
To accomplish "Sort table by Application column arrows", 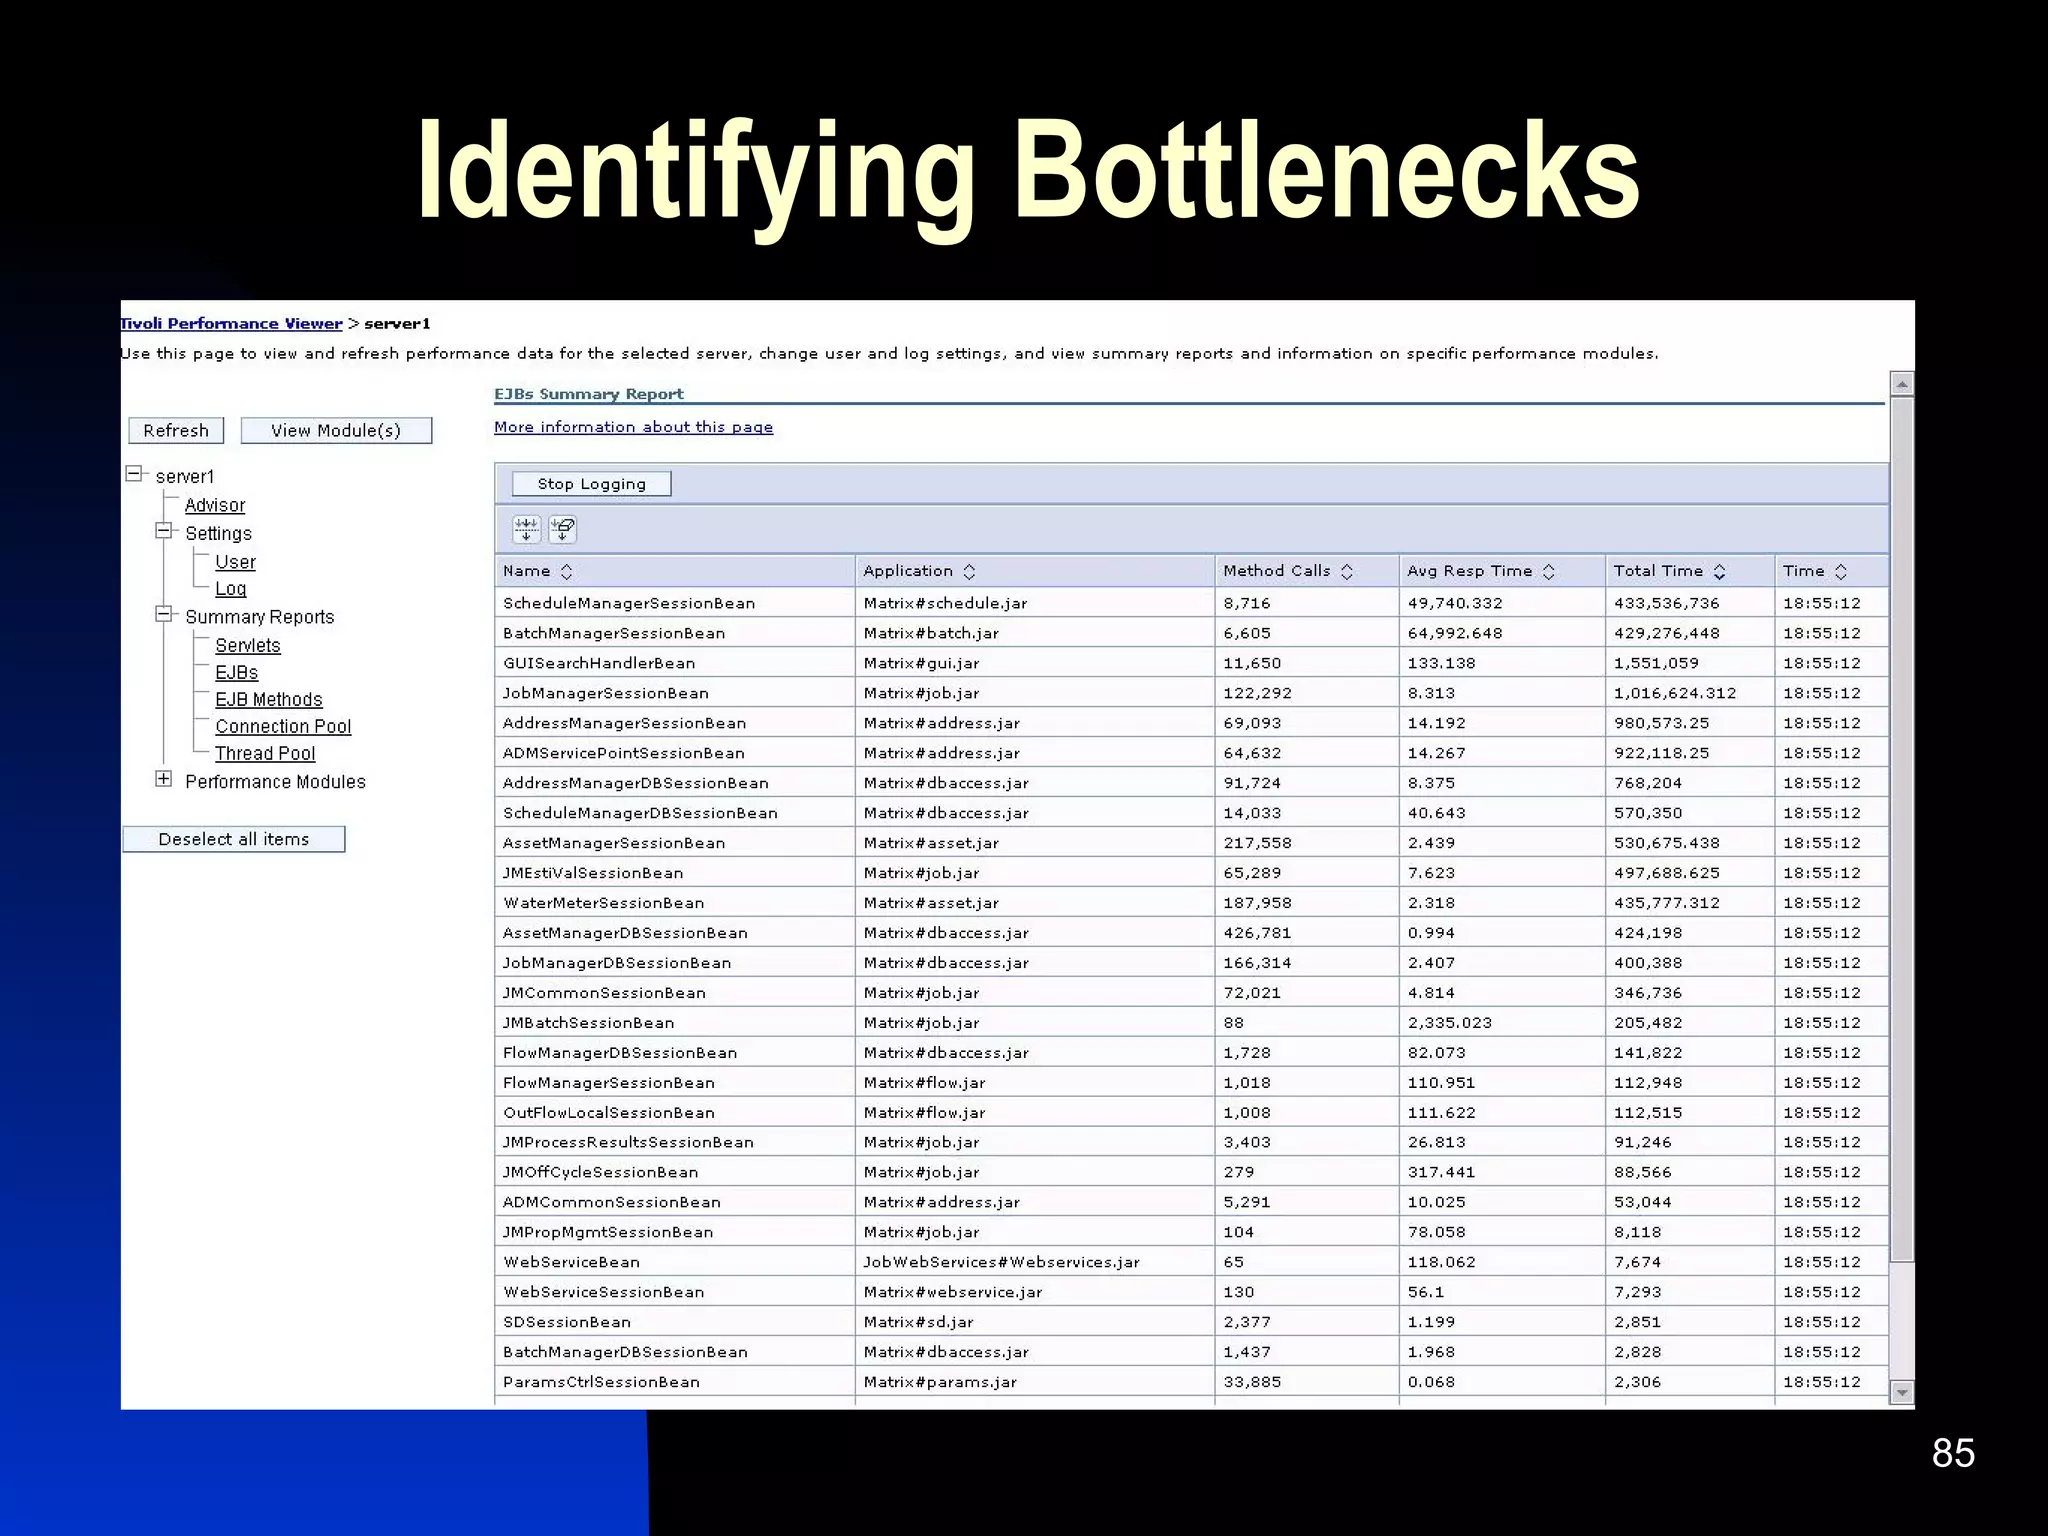I will pyautogui.click(x=969, y=571).
